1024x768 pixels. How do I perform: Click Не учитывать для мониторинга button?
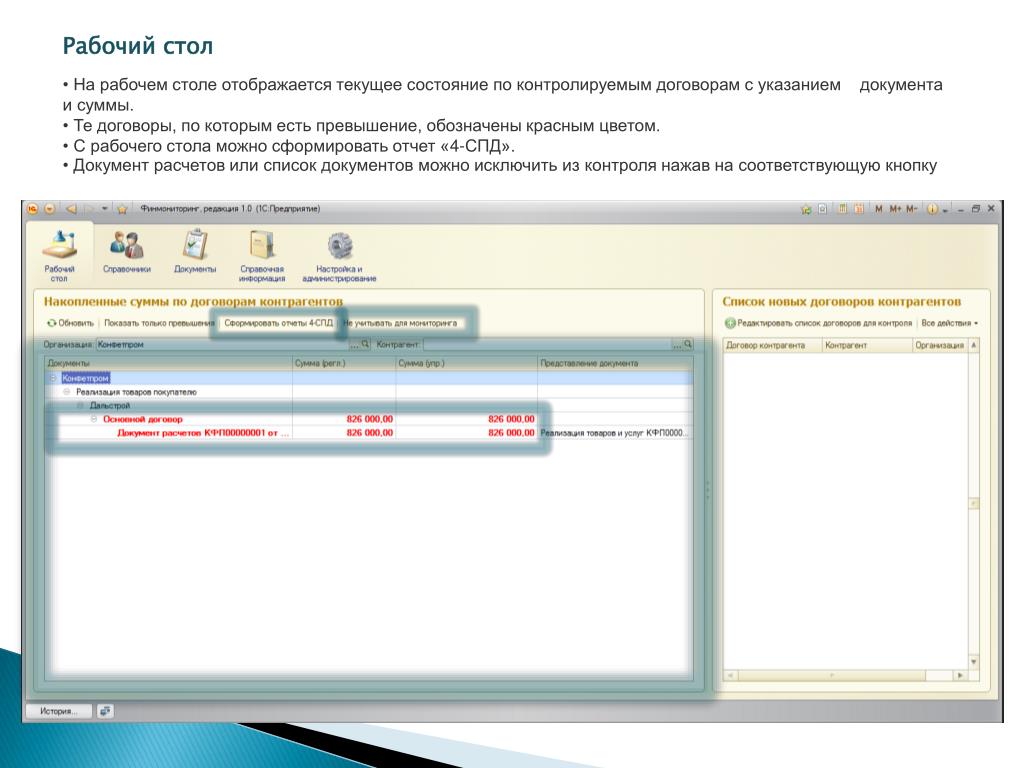tap(400, 324)
